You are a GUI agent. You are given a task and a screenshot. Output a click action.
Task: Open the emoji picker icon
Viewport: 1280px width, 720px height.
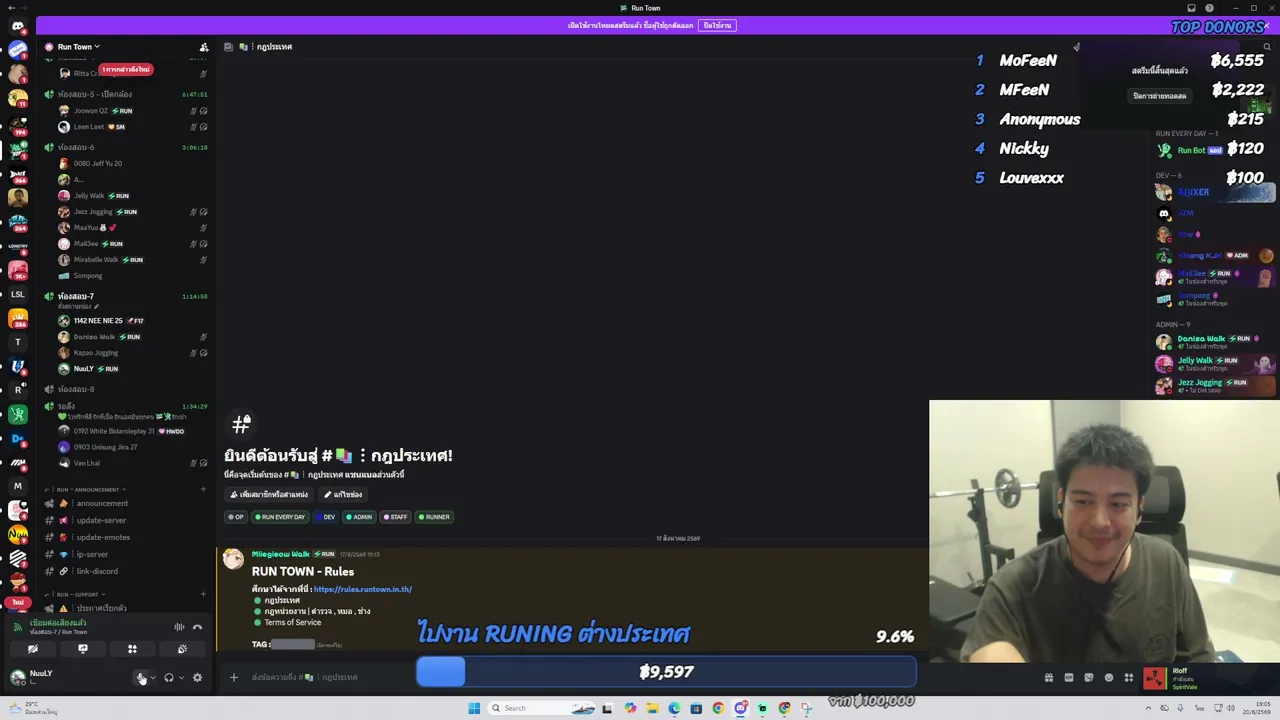[1109, 677]
